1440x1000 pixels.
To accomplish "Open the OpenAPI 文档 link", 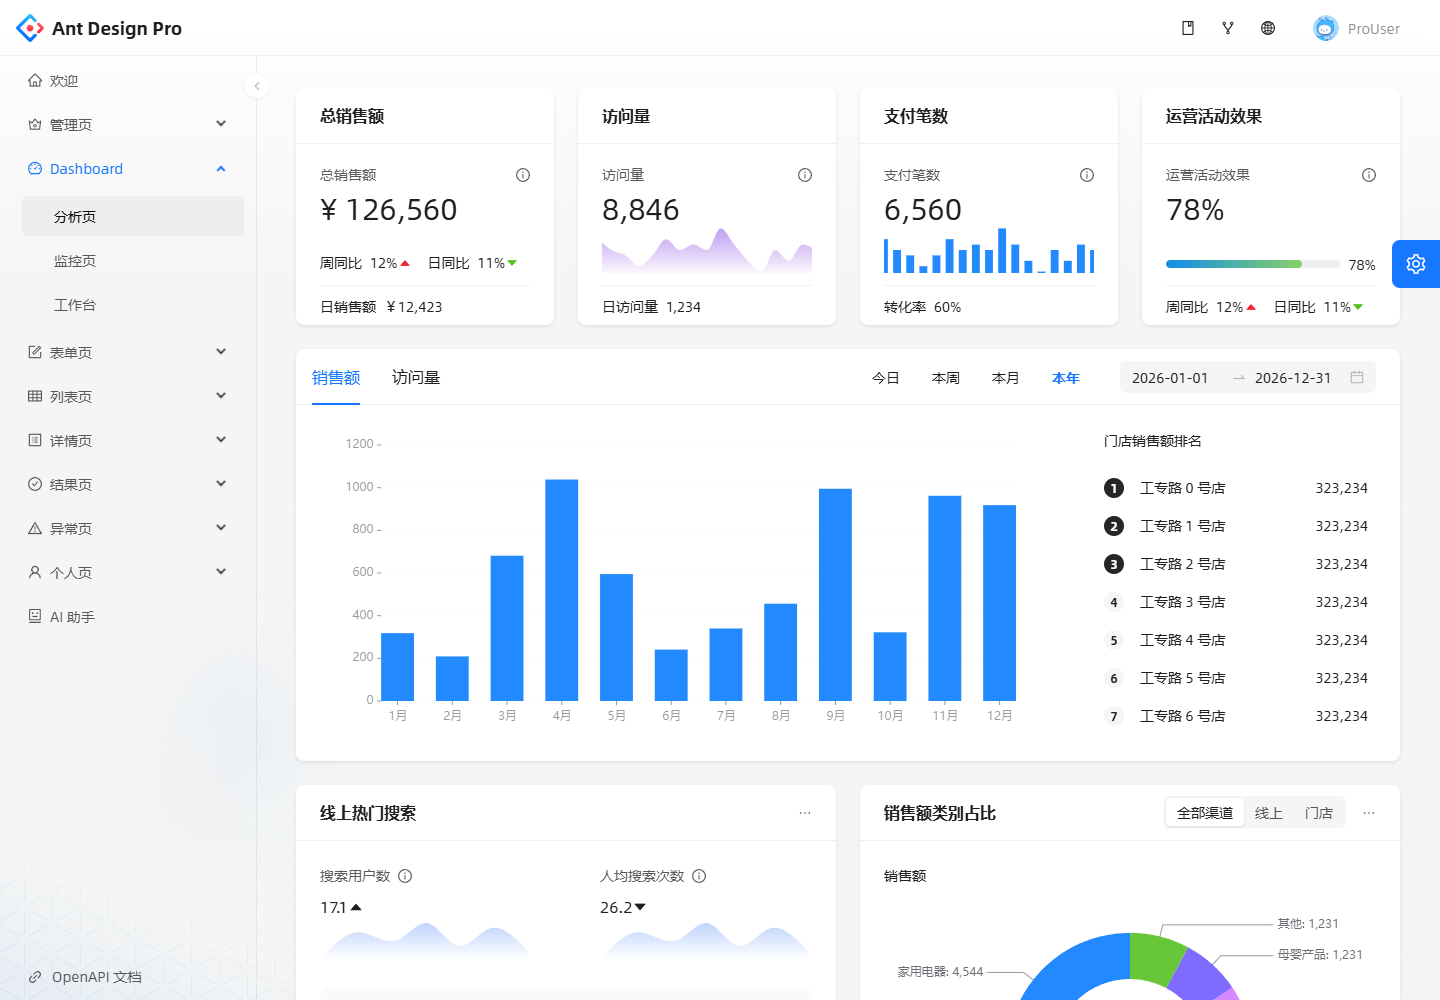I will point(86,977).
